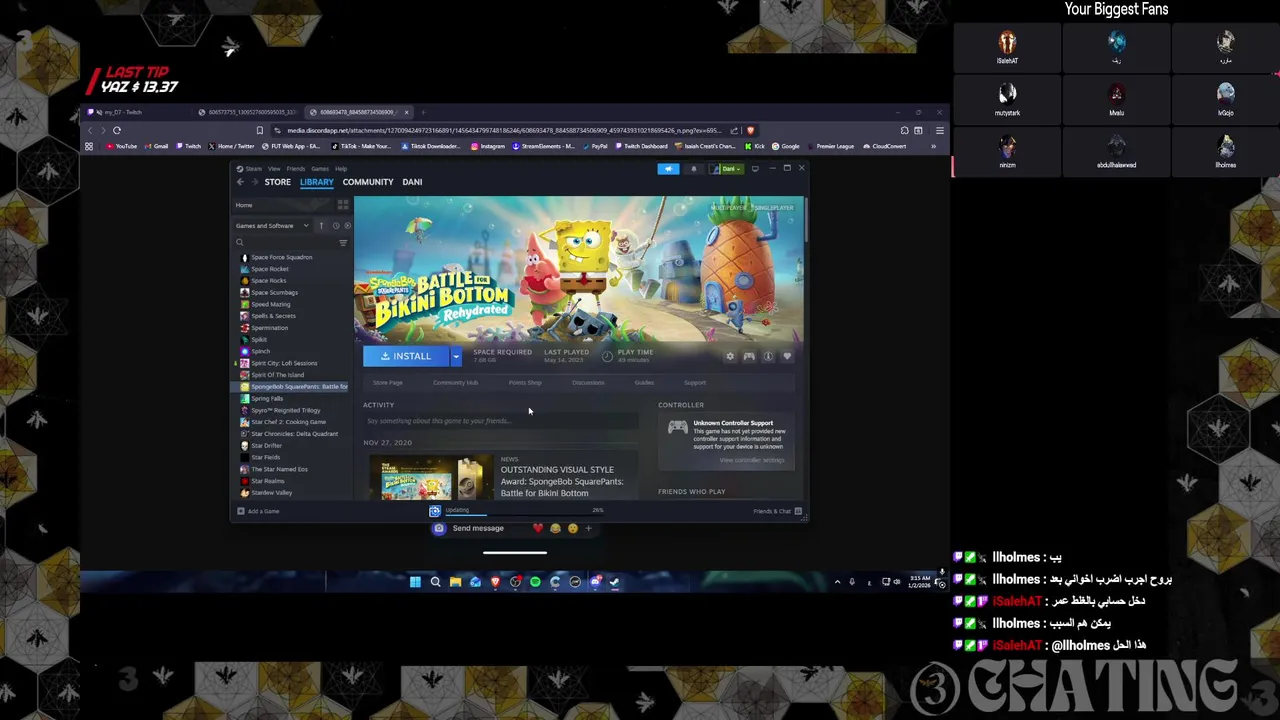Click the activity status input field
Screen dimensions: 1280x720
pos(500,421)
